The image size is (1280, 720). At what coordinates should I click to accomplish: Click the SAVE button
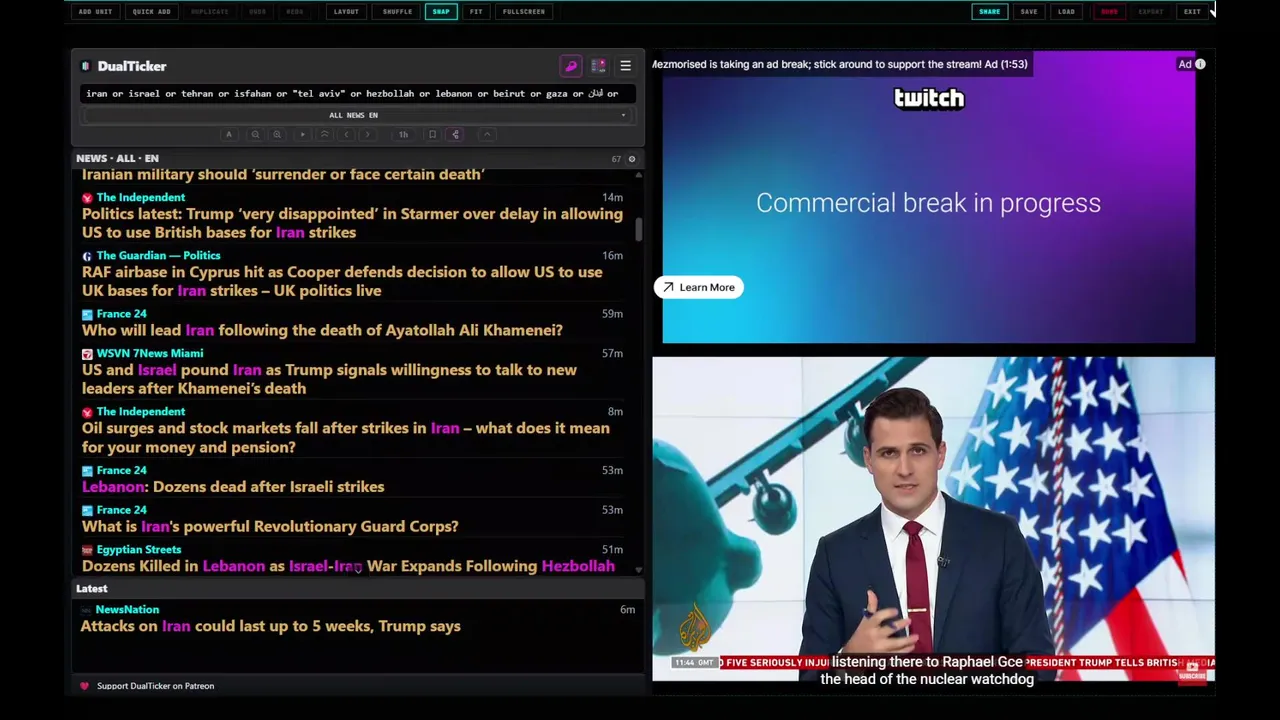1029,11
